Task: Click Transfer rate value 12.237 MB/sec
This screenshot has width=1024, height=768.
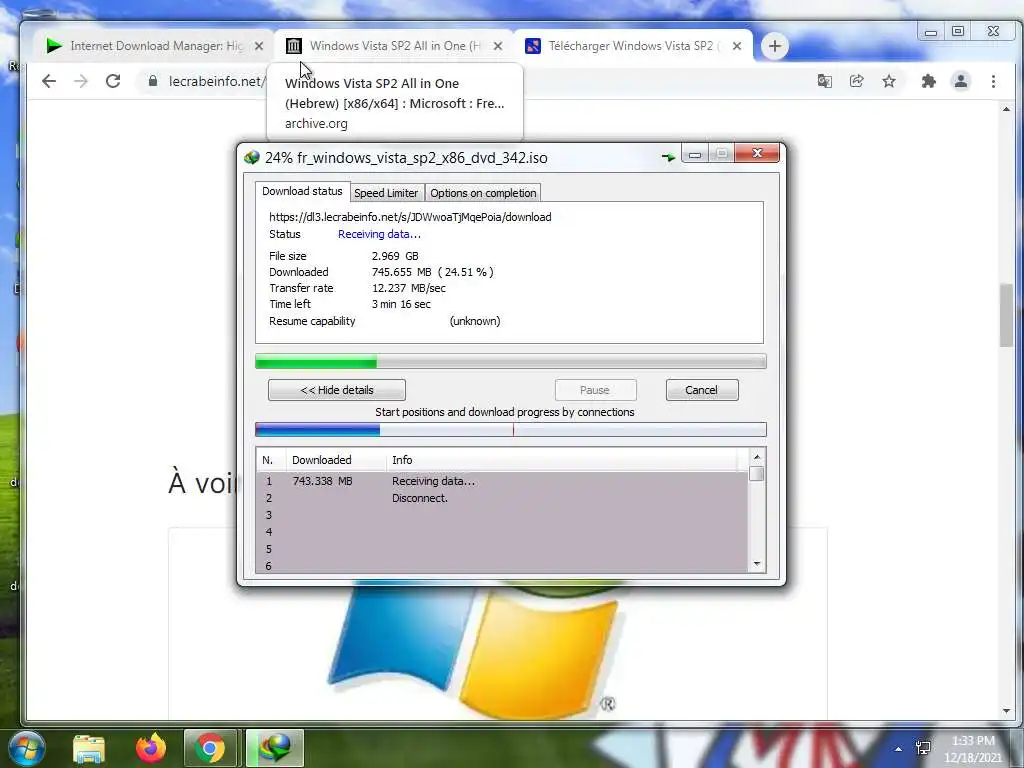Action: 409,288
